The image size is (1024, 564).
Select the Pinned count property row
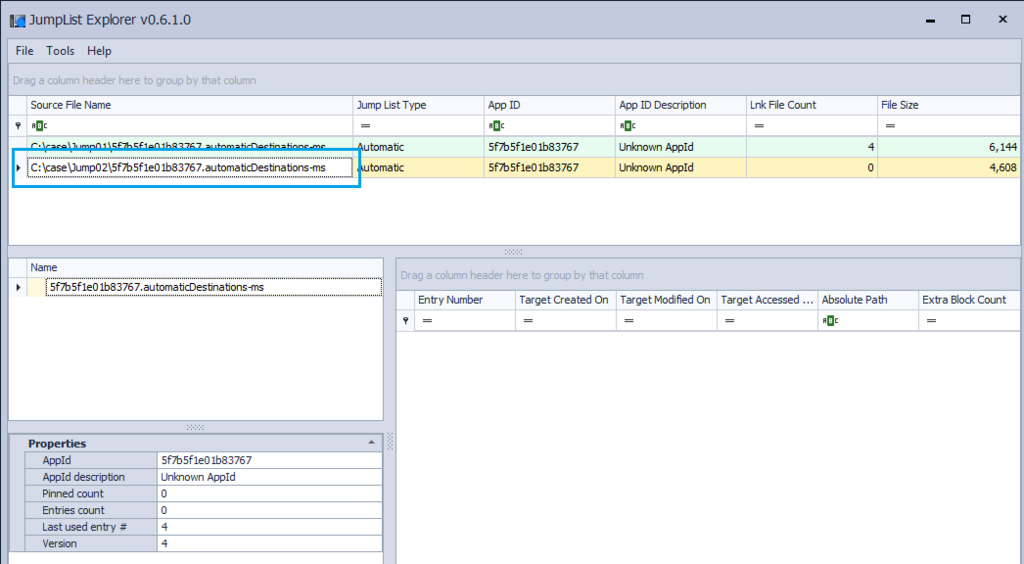click(x=204, y=494)
